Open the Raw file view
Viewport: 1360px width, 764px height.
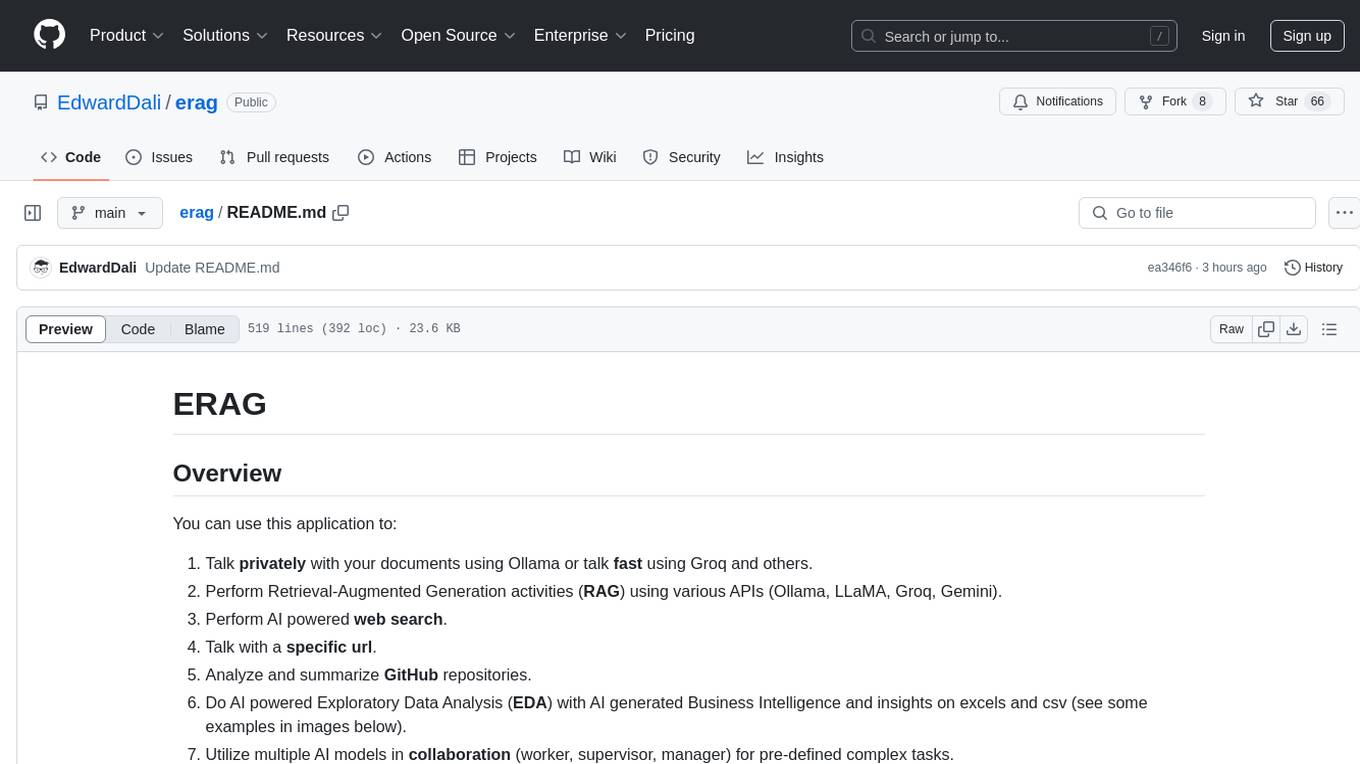click(x=1231, y=329)
